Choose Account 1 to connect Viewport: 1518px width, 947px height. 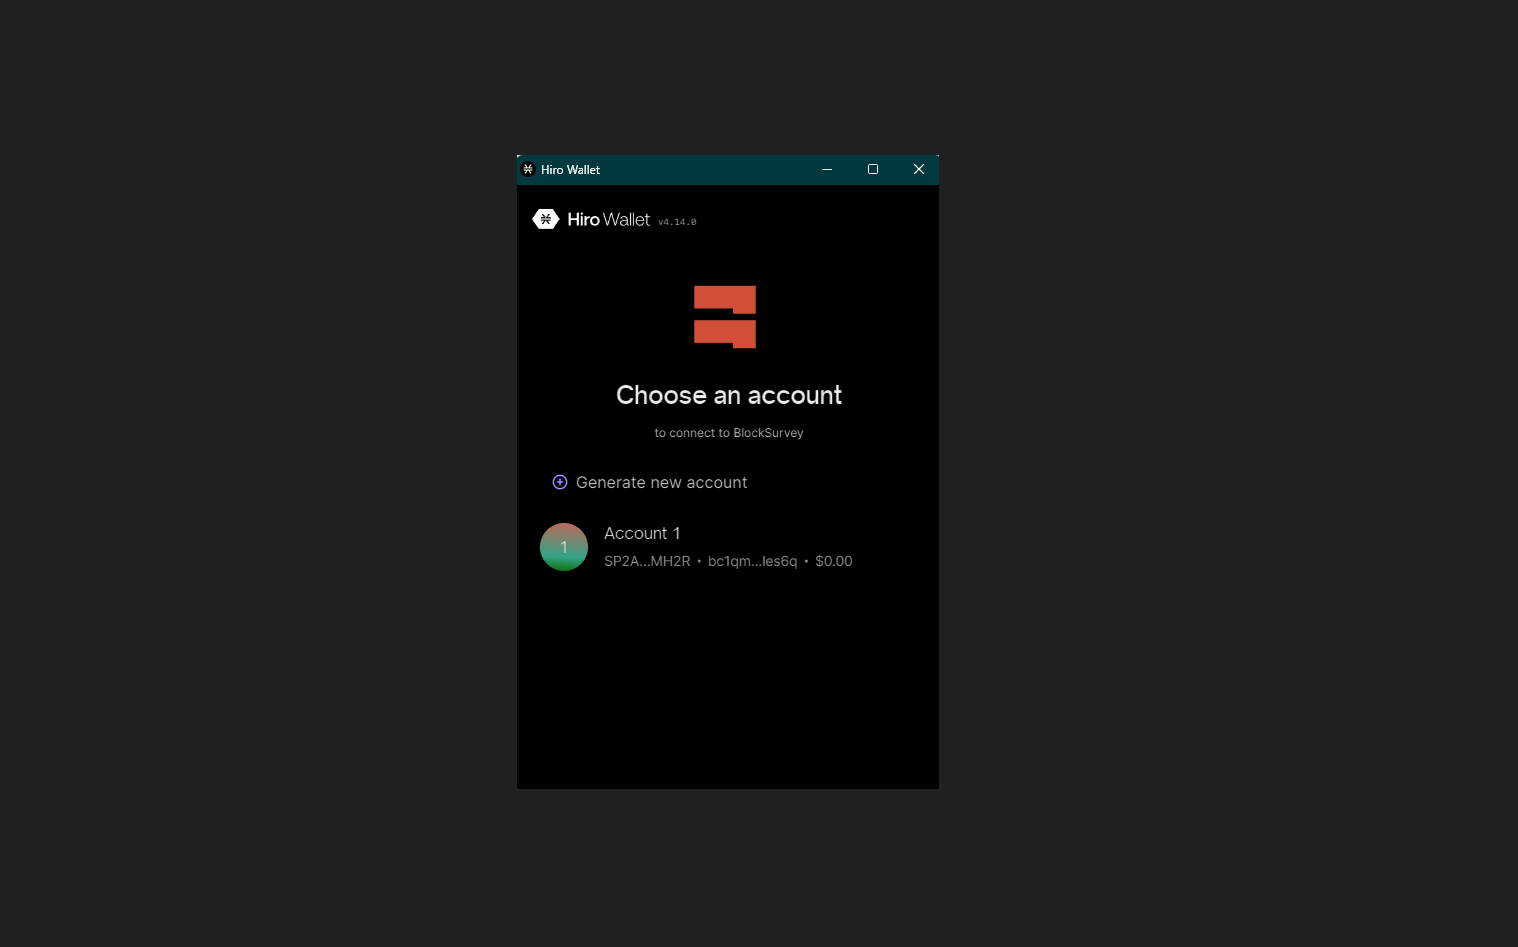[727, 547]
